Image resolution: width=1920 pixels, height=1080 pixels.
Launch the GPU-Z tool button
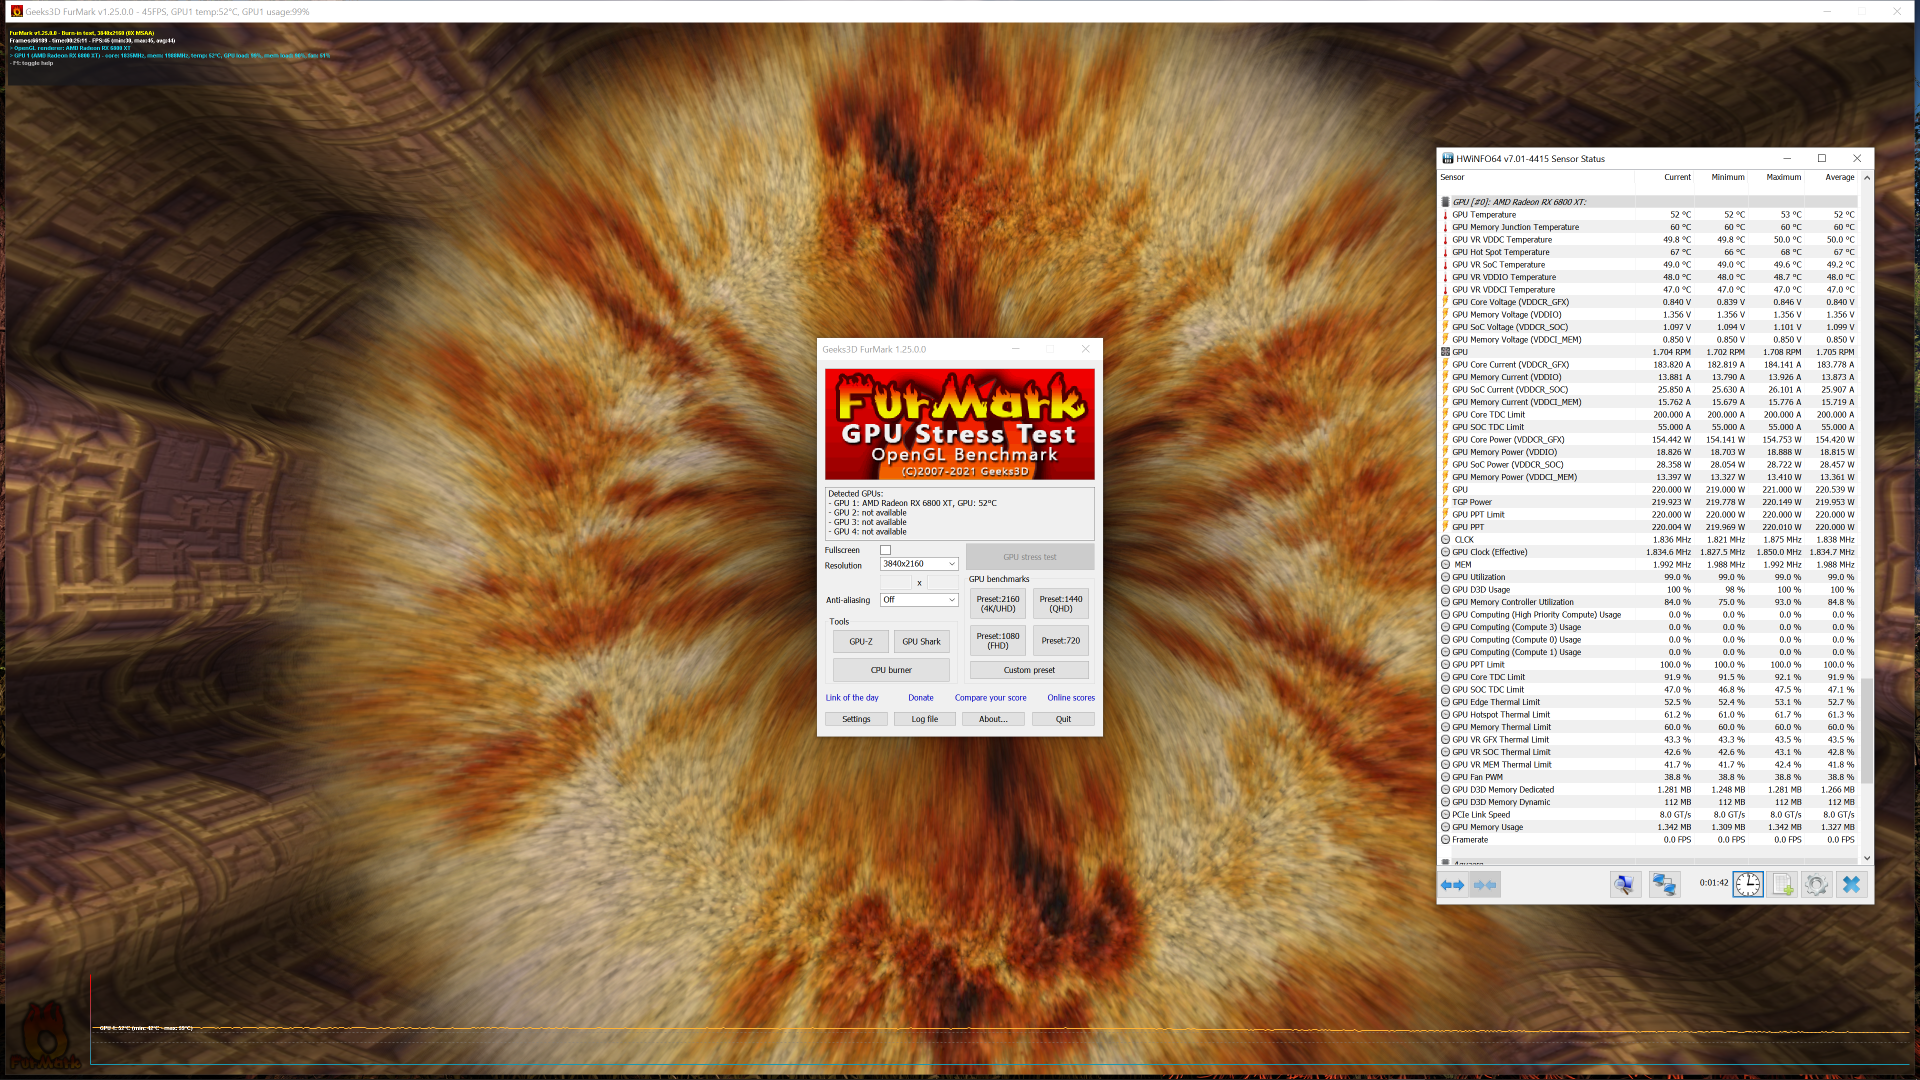860,642
